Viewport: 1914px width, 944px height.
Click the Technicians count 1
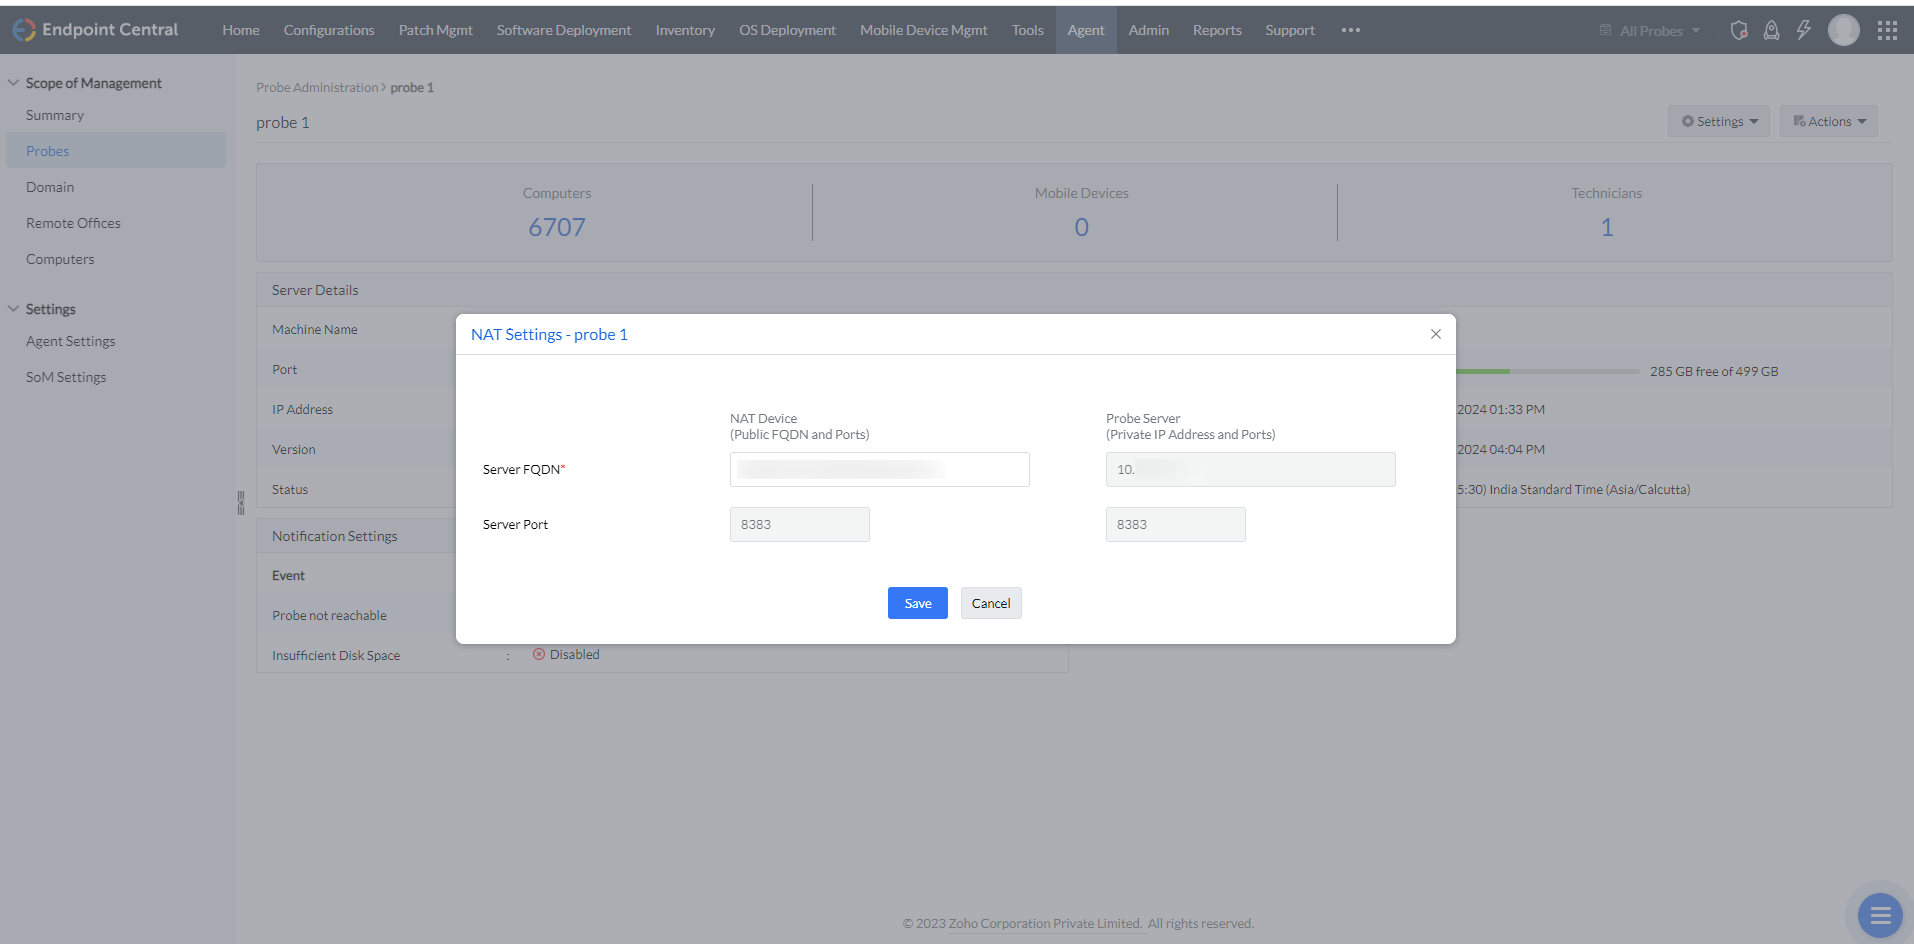click(x=1607, y=227)
